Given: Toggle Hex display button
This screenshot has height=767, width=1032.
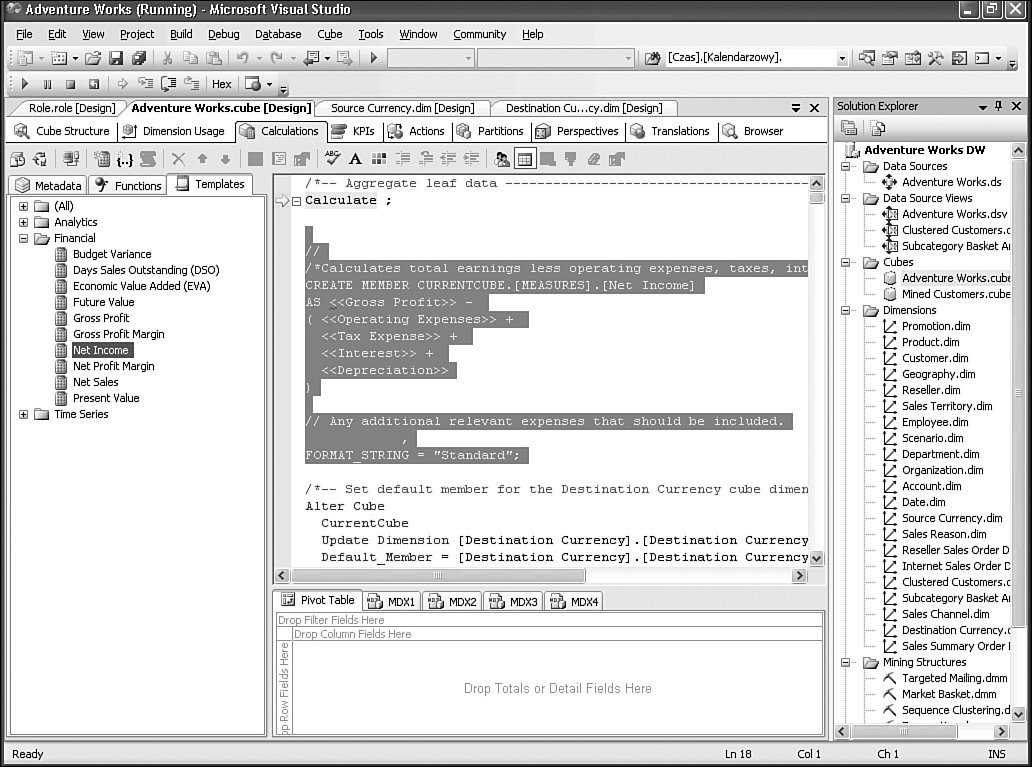Looking at the screenshot, I should (222, 84).
